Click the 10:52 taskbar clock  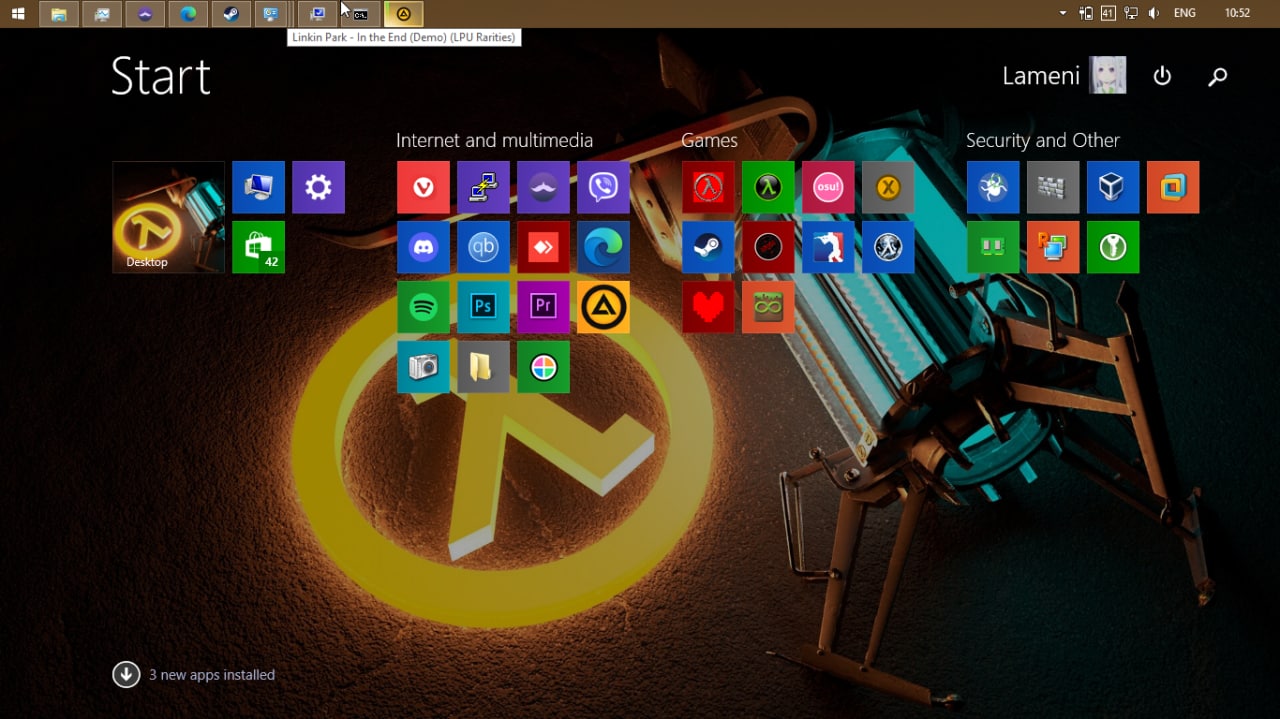point(1238,13)
